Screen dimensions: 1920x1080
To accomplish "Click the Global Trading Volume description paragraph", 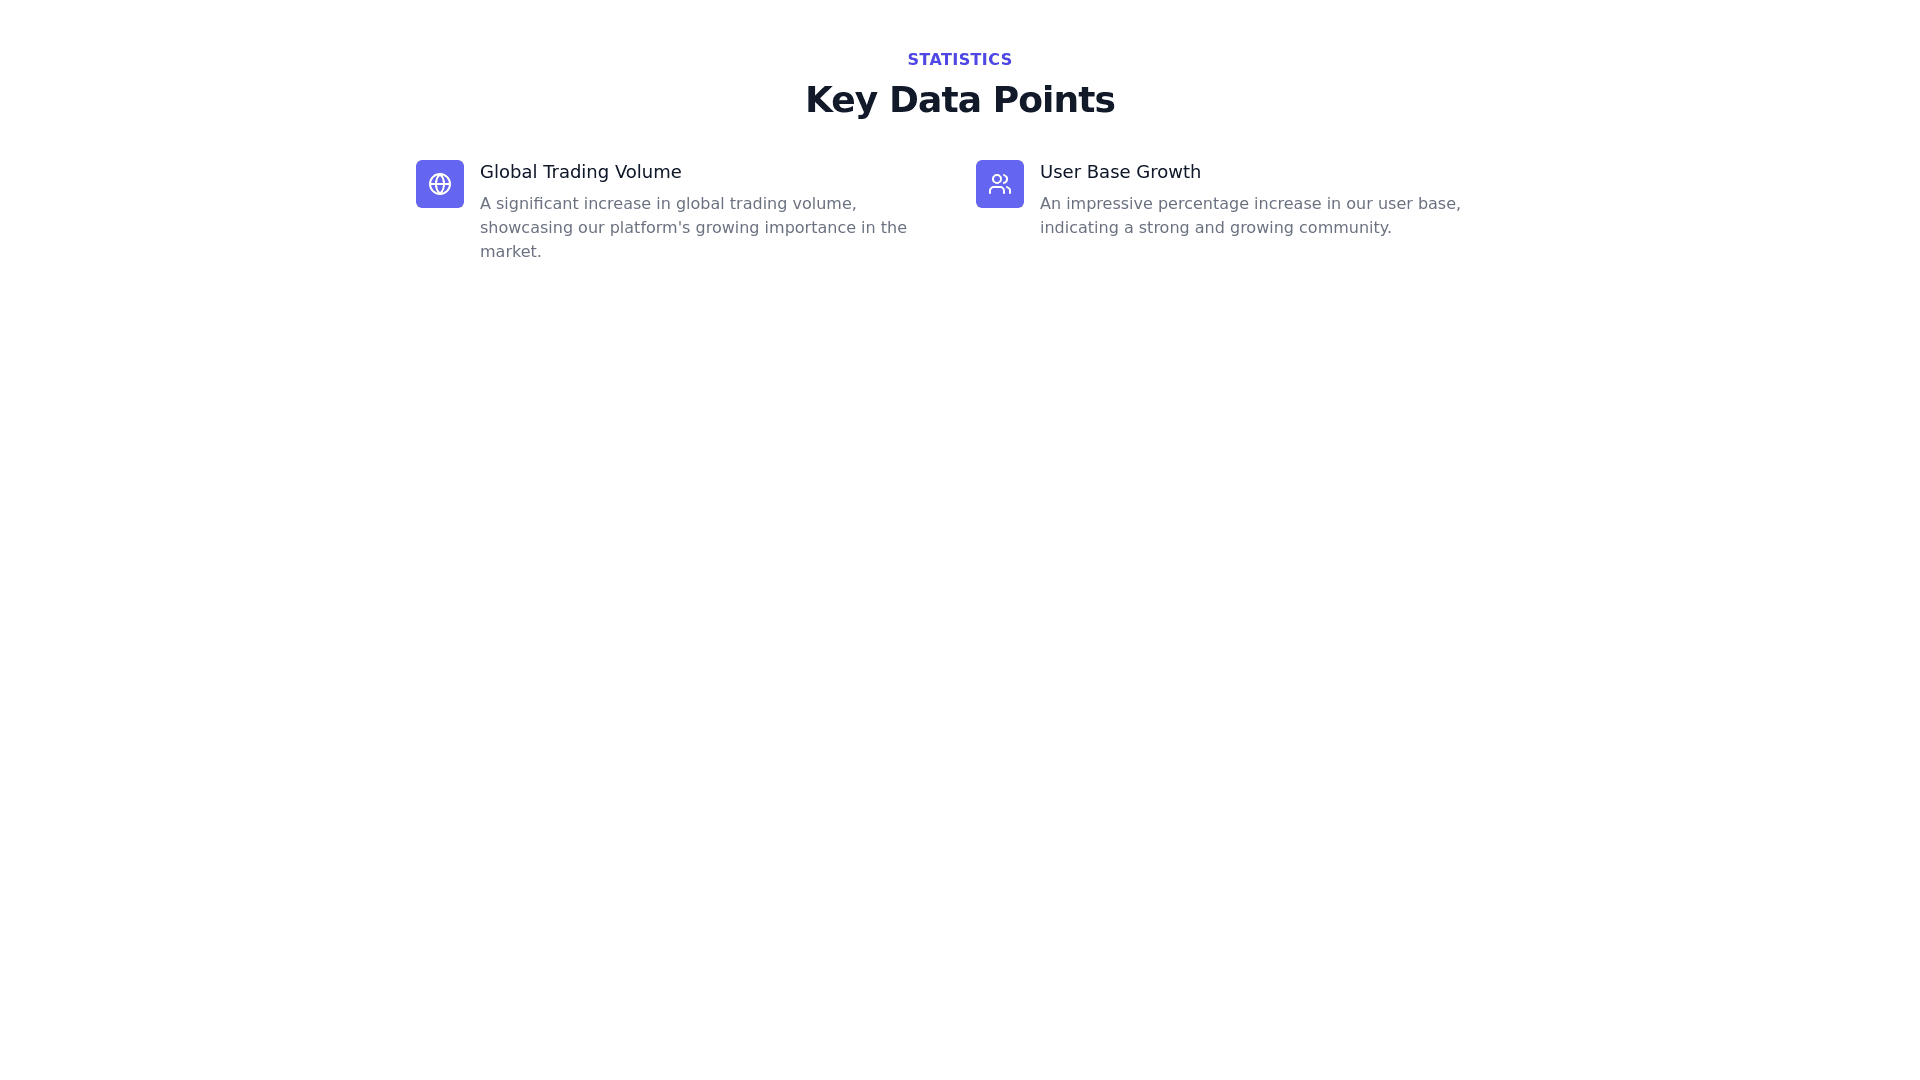I will (x=693, y=228).
